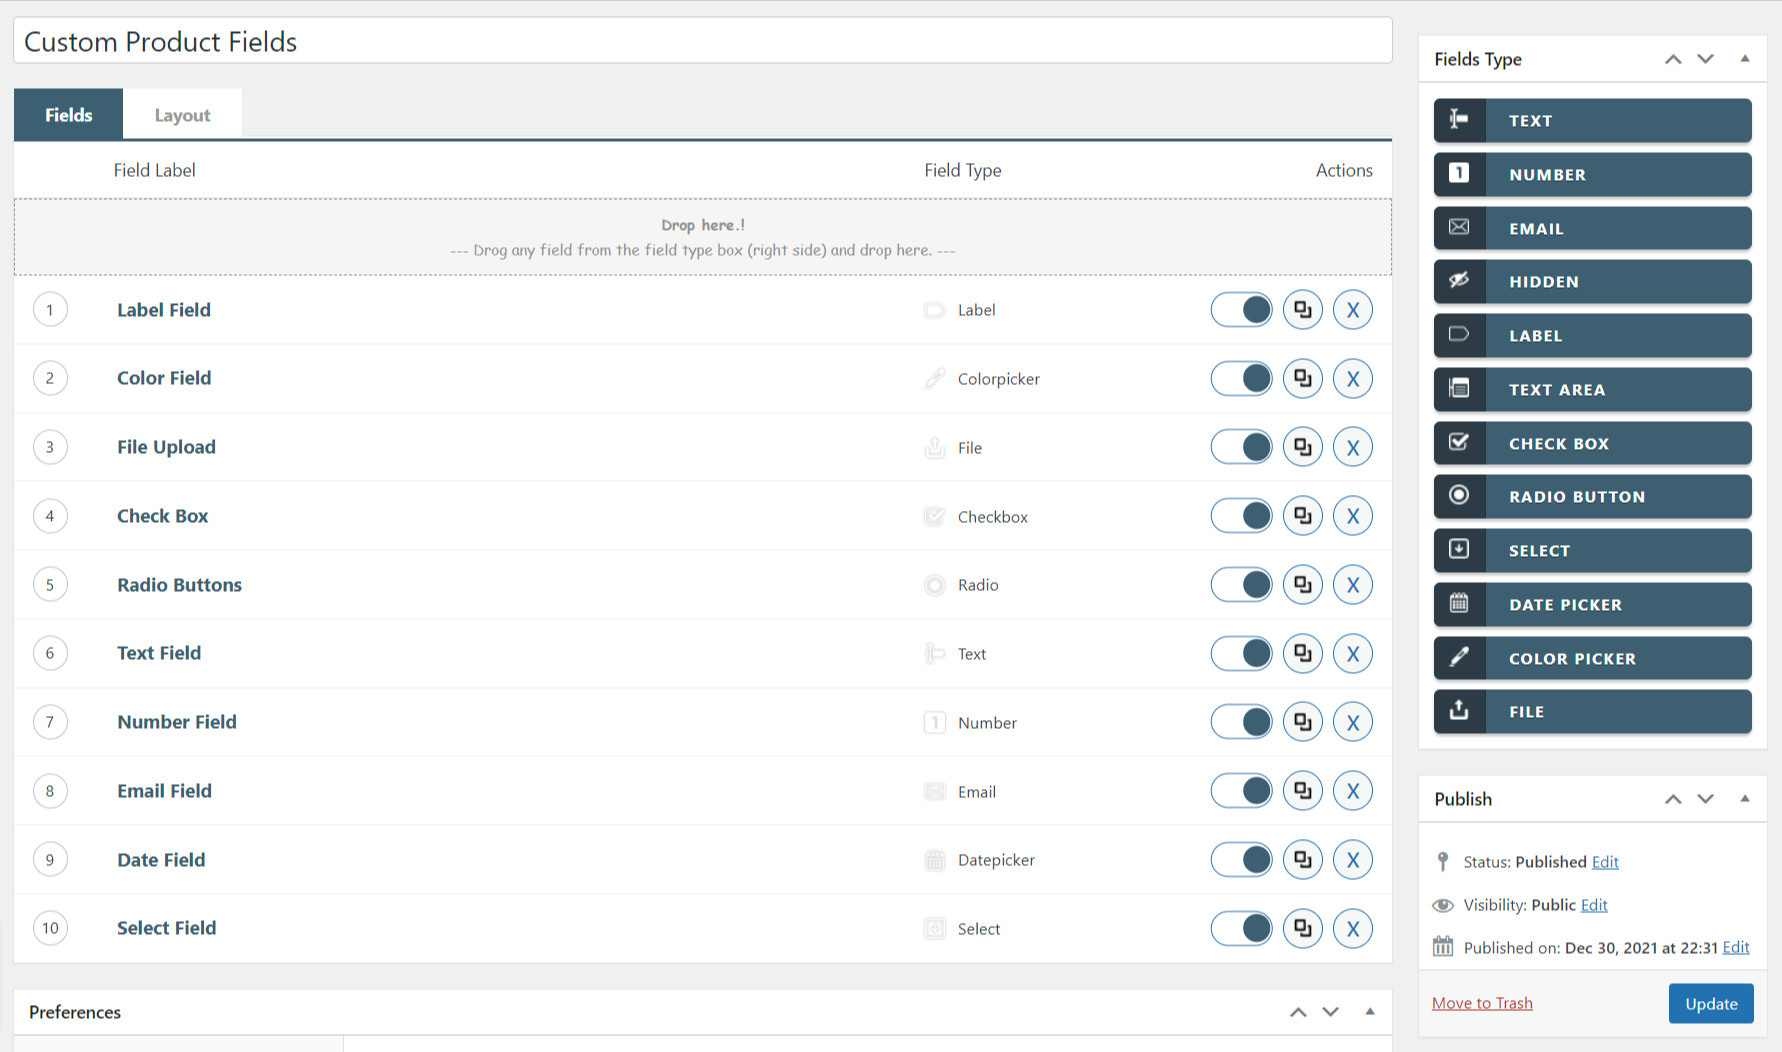This screenshot has height=1052, width=1782.
Task: Toggle the Email Field switch
Action: click(1241, 791)
